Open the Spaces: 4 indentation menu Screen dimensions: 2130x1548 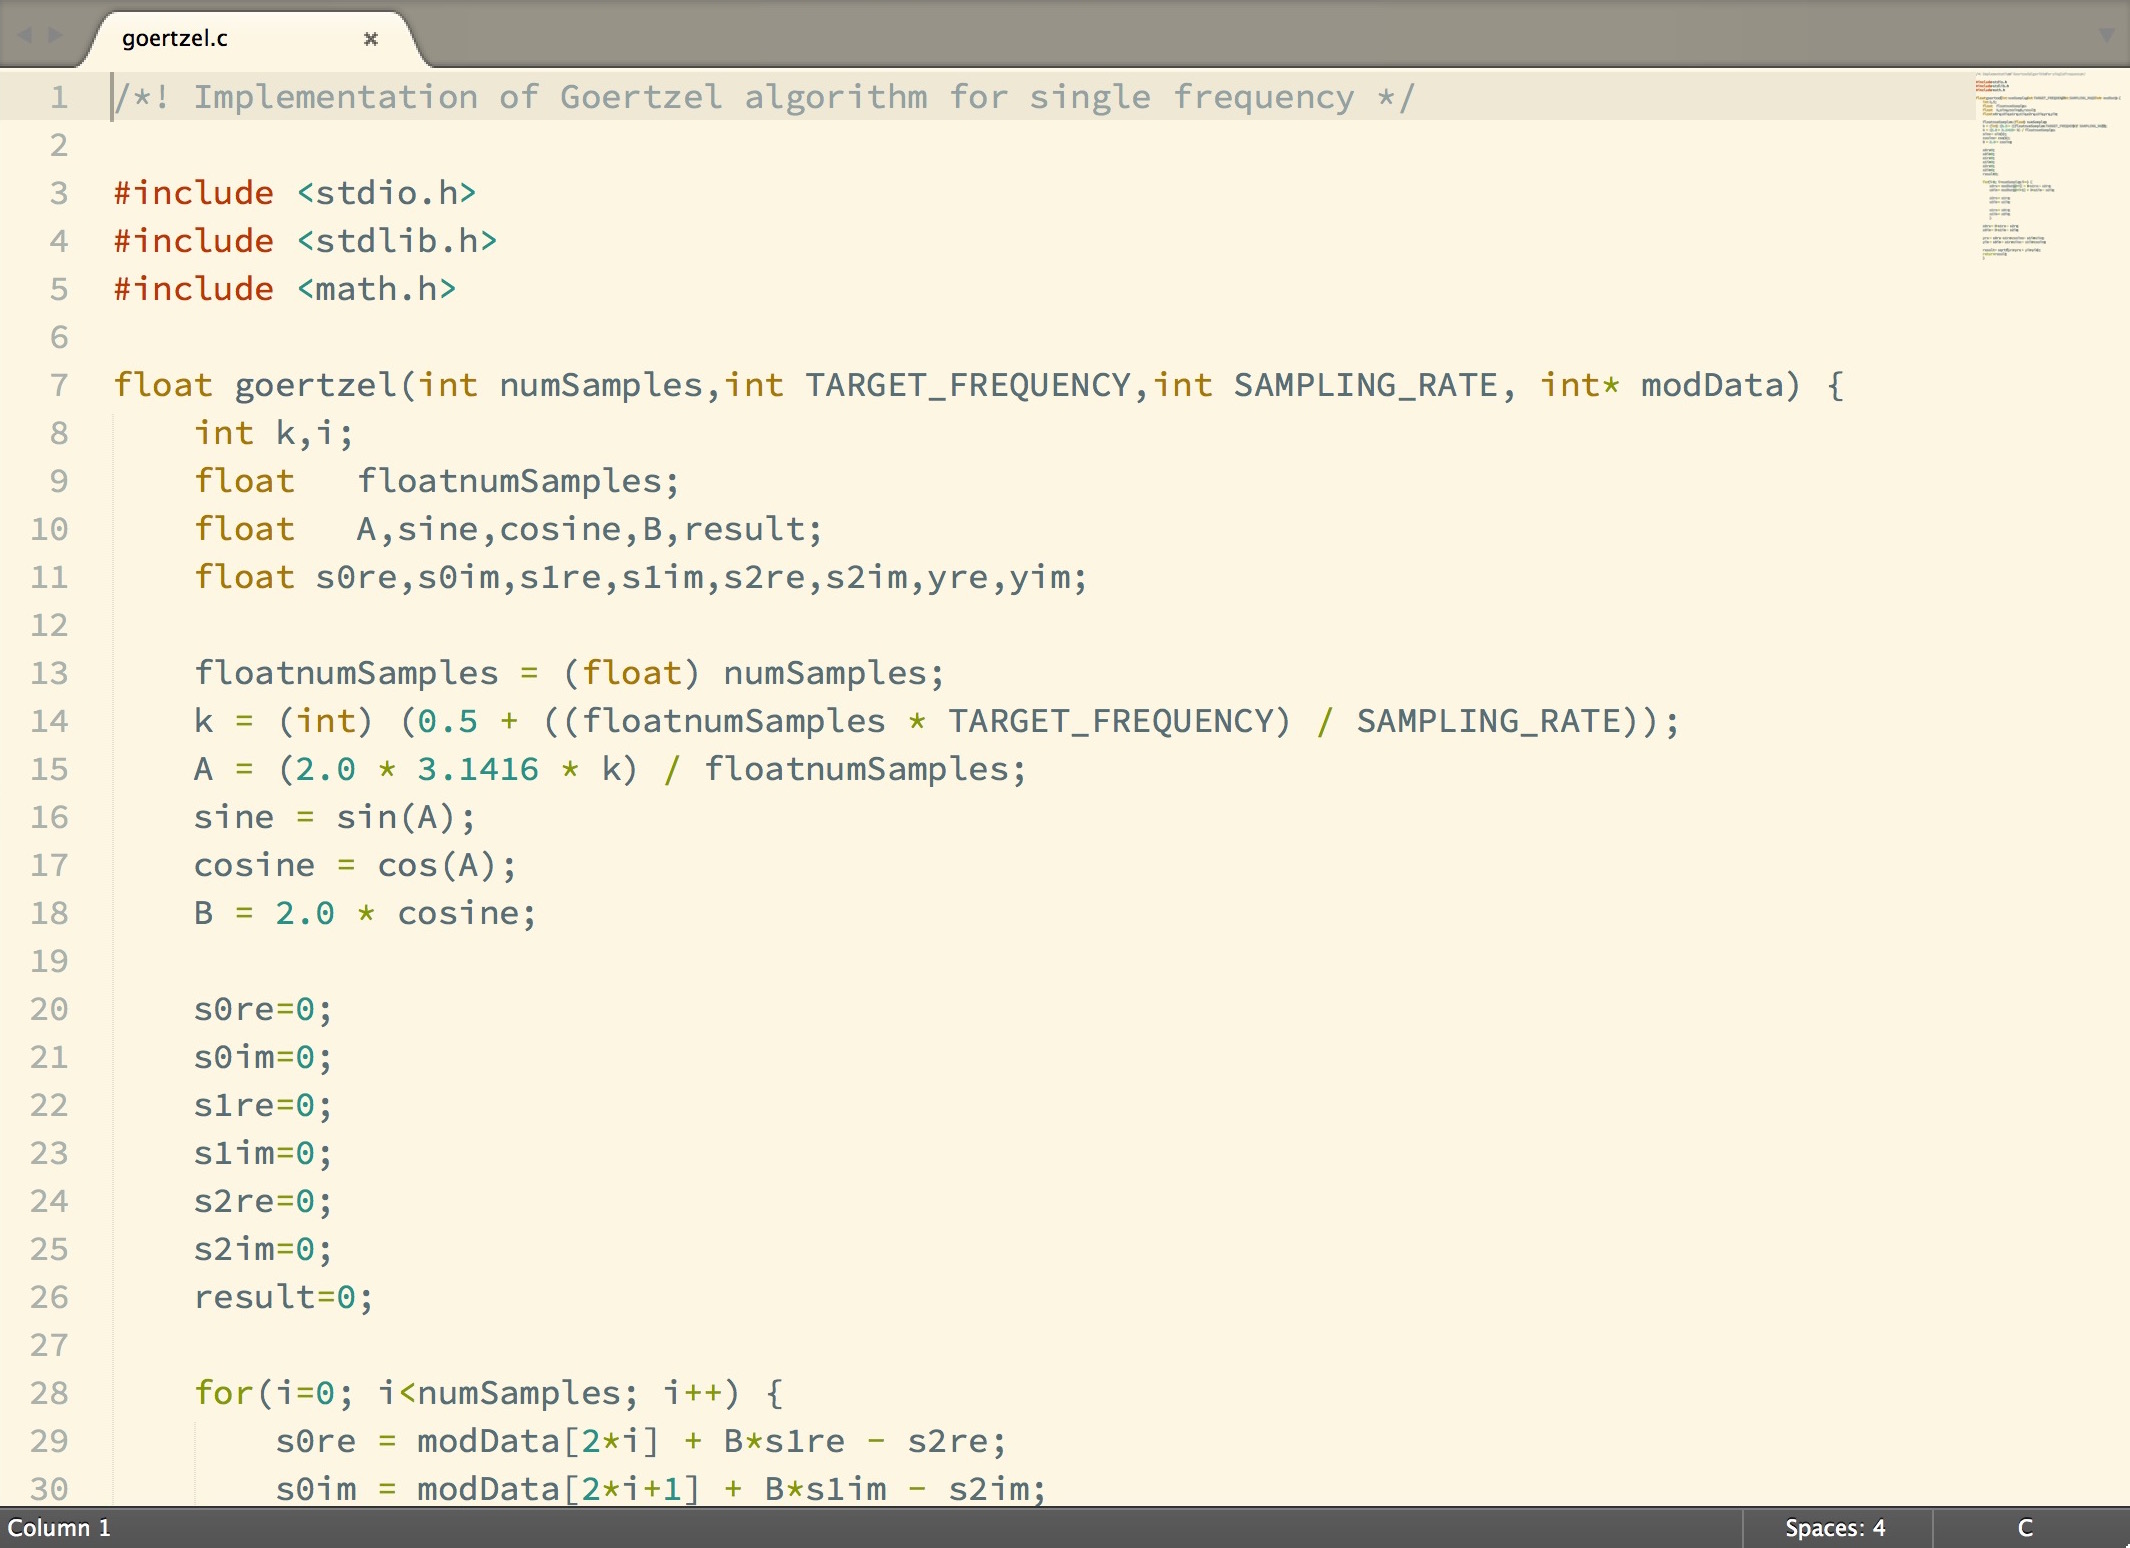coord(1835,1528)
